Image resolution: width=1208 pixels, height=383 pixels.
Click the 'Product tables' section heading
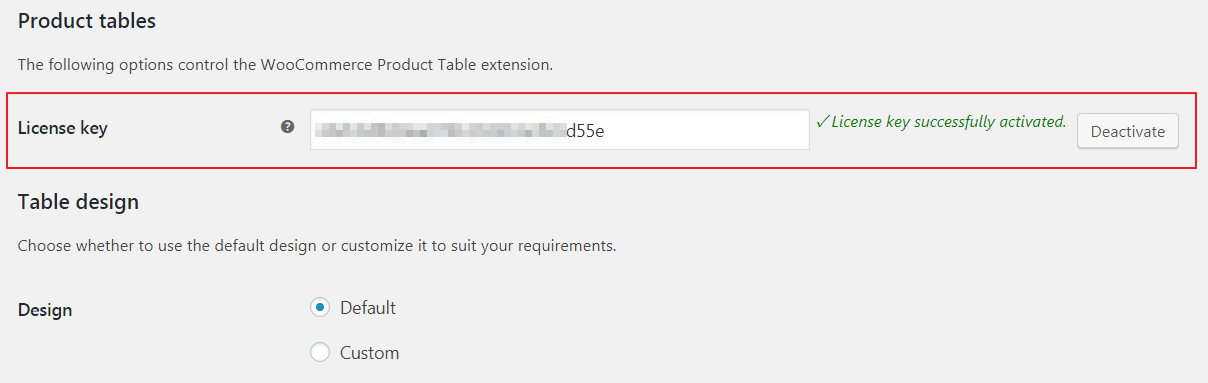87,20
